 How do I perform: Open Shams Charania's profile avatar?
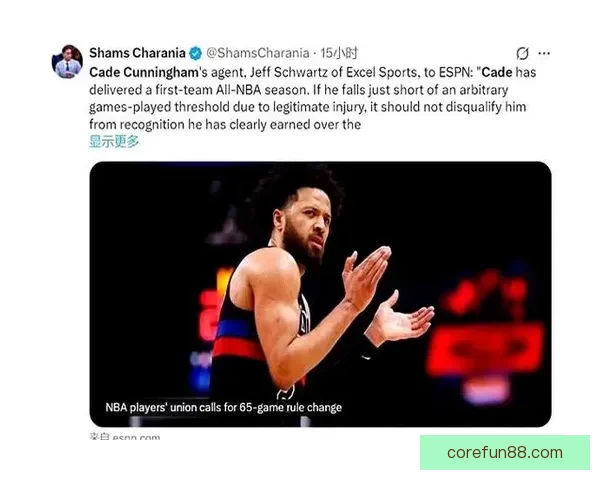pyautogui.click(x=67, y=62)
